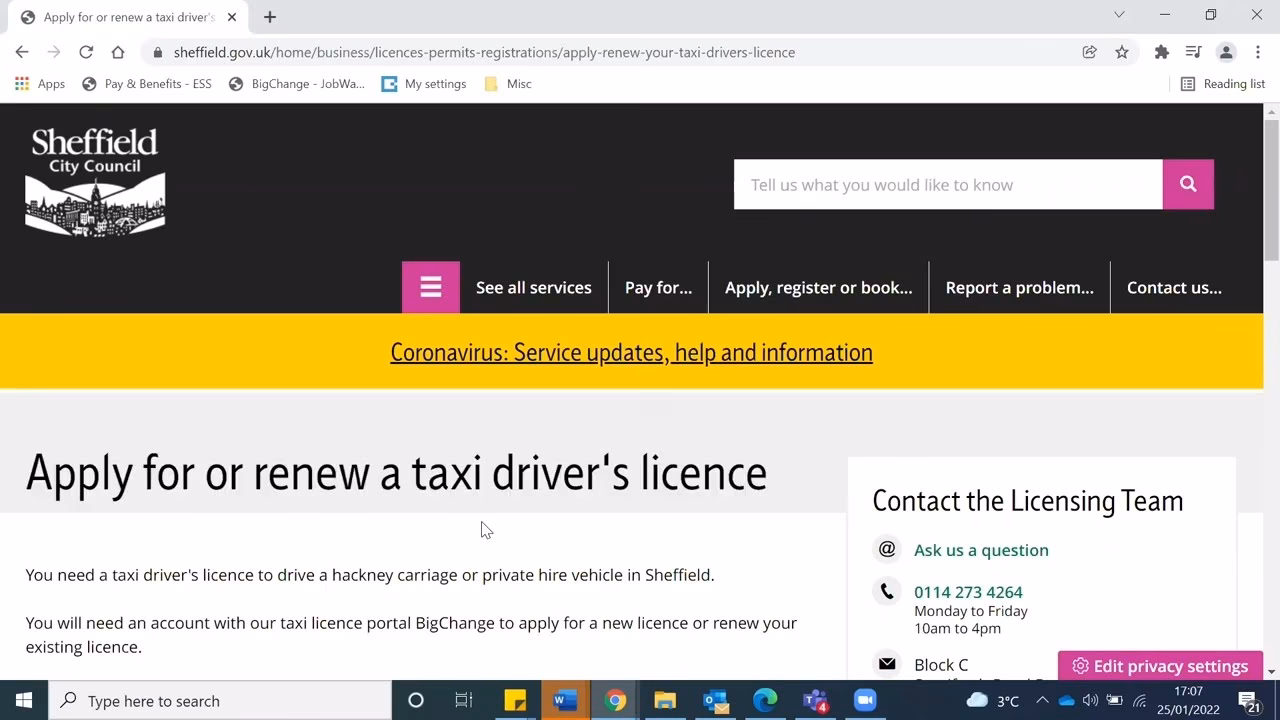
Task: Click the Ask us a question @ icon
Action: (x=887, y=549)
